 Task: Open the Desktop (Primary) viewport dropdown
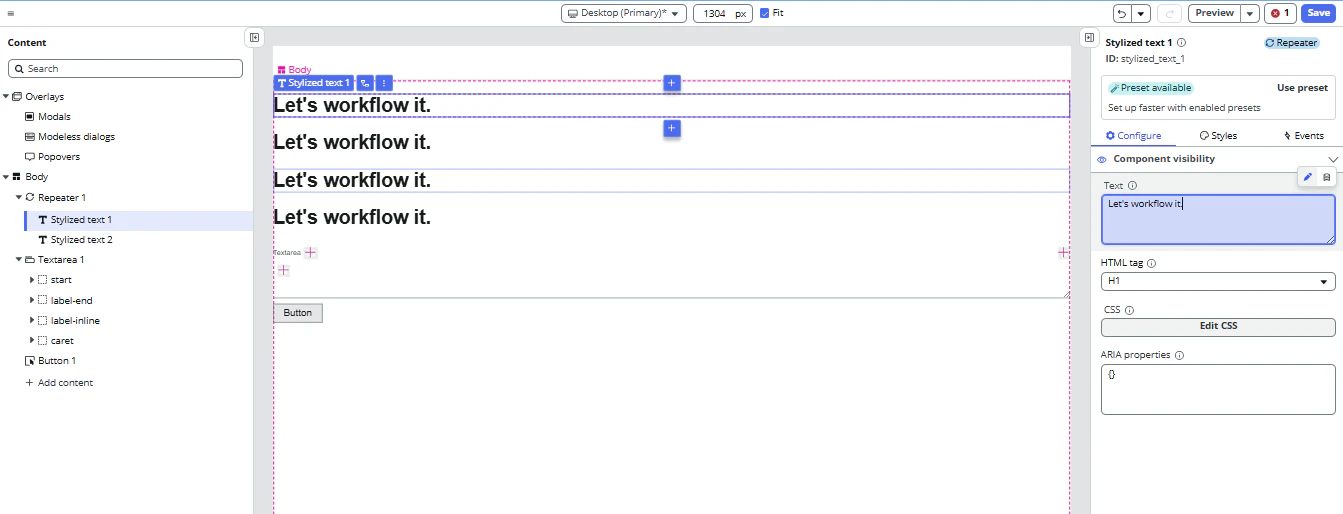coord(624,13)
